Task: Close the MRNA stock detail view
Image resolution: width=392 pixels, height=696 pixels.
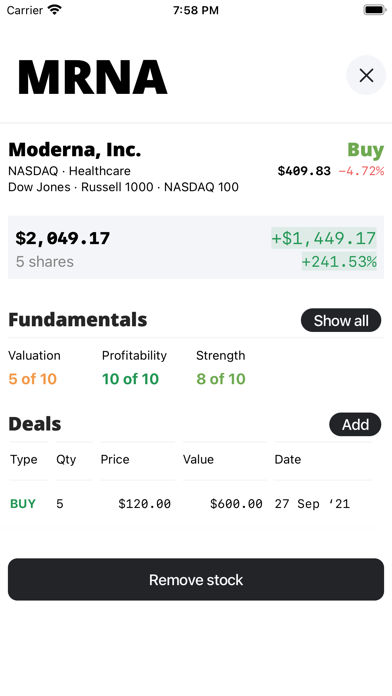Action: (366, 75)
